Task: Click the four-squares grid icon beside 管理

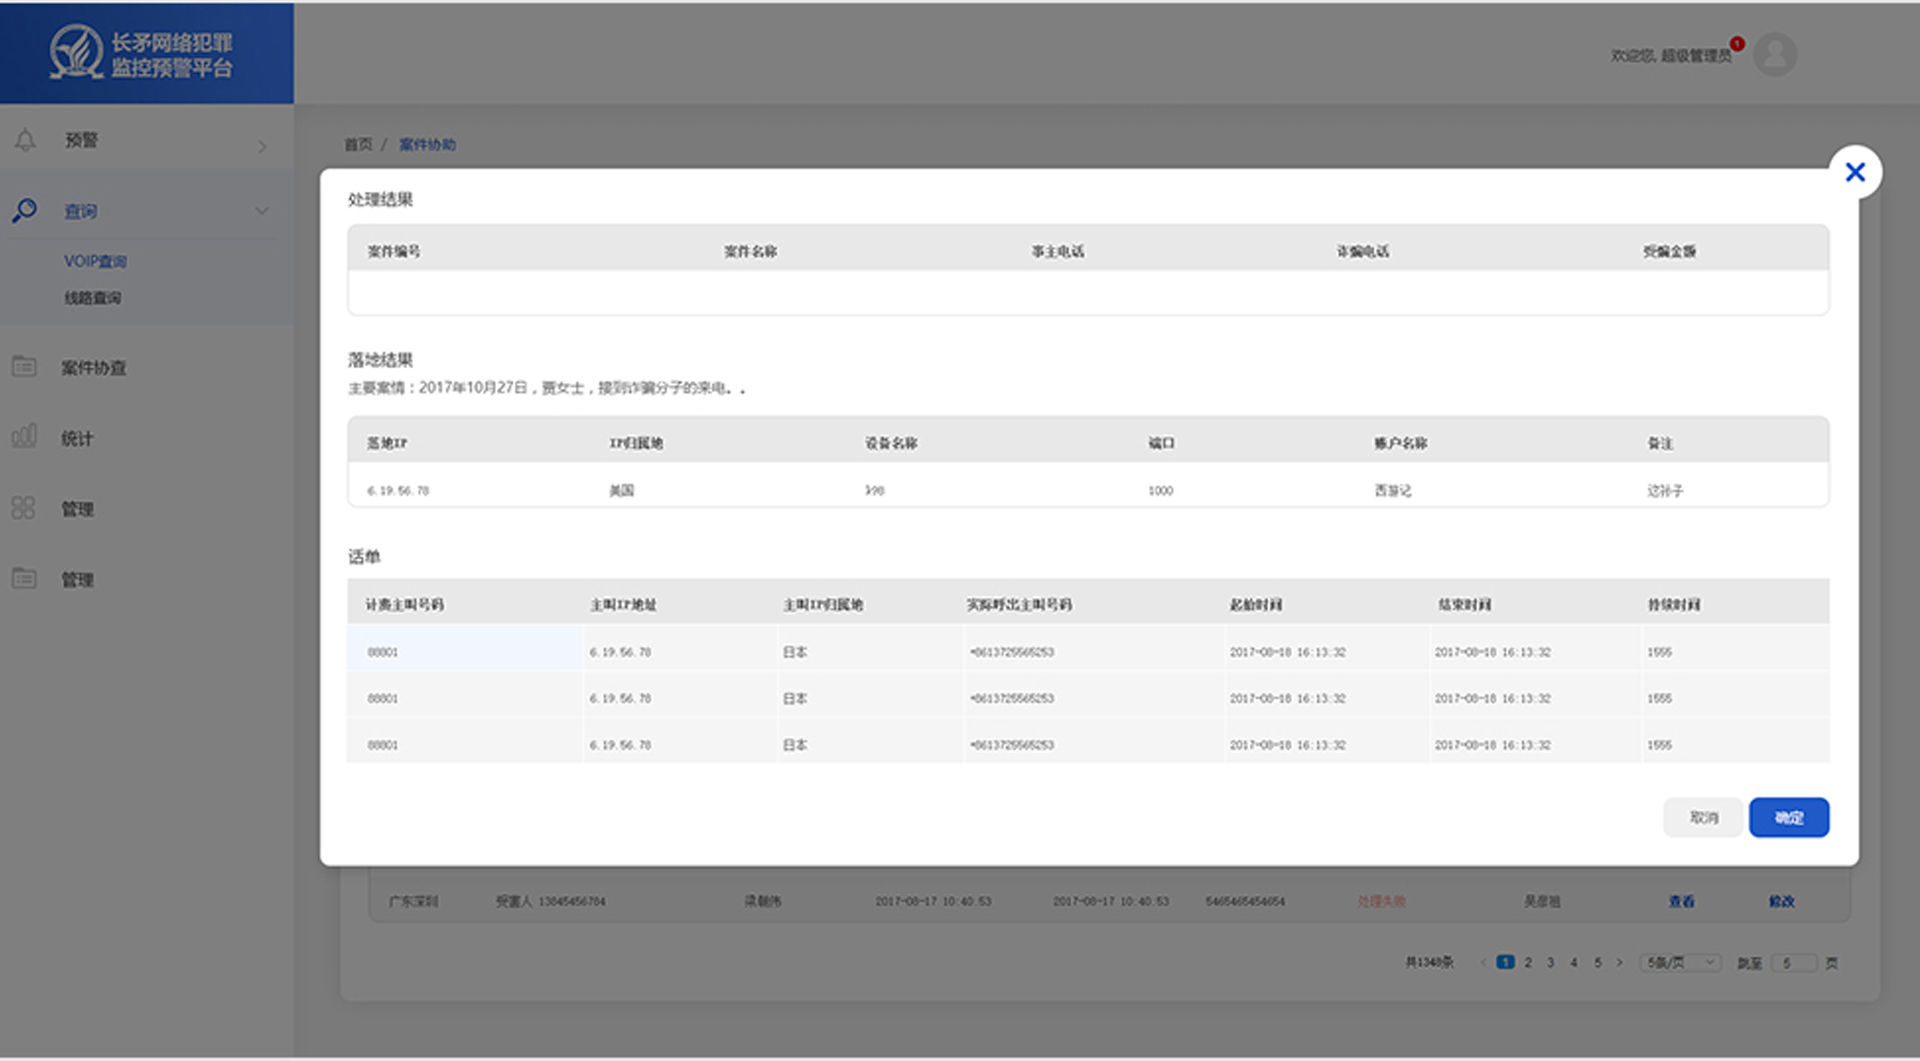Action: [x=24, y=508]
